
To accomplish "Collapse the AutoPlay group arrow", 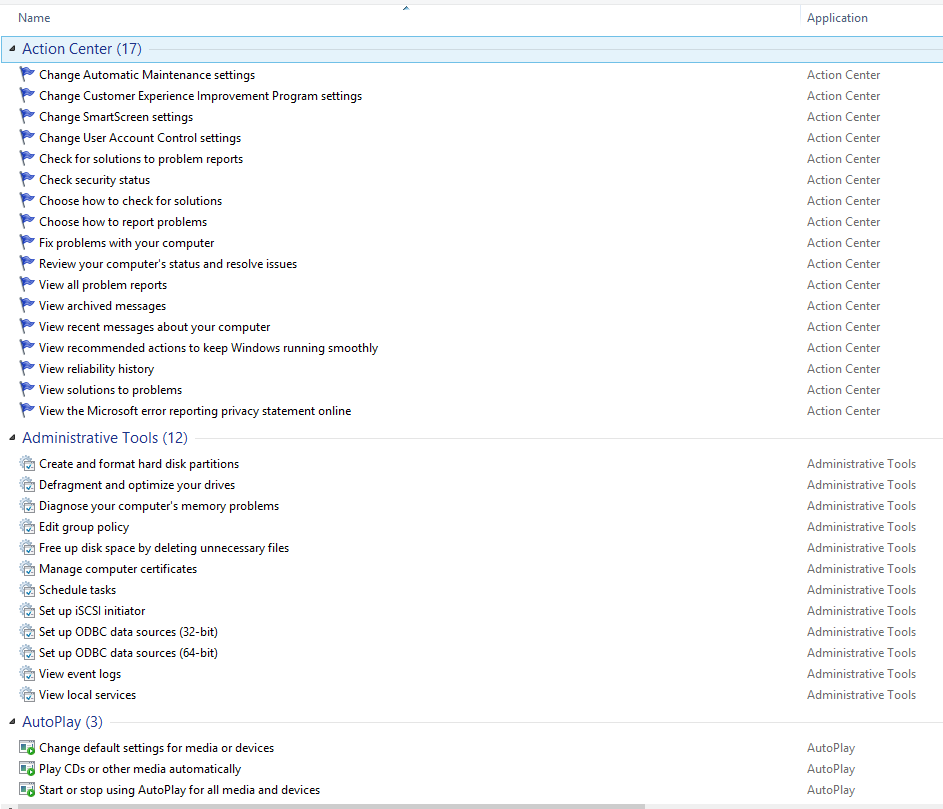I will pyautogui.click(x=12, y=722).
